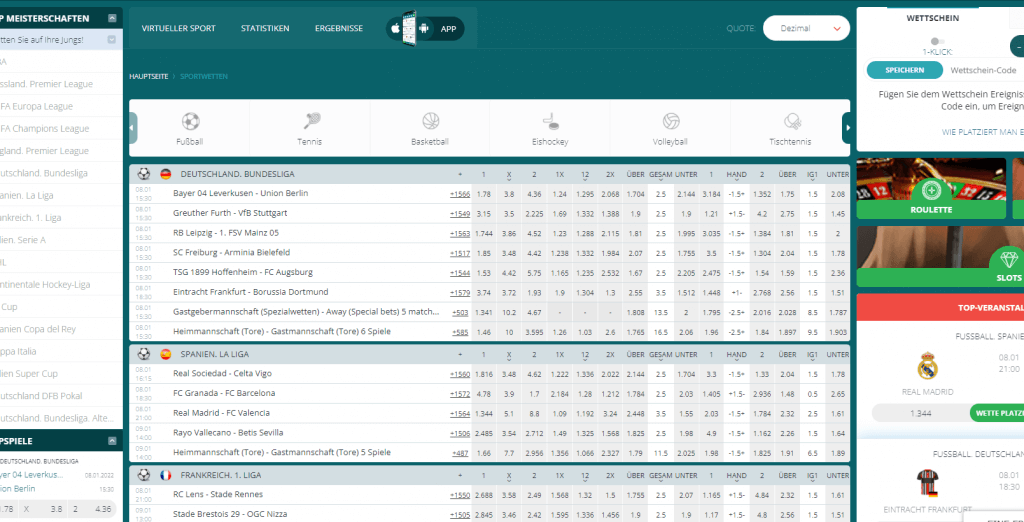Screen dimensions: 1024x522
Task: Switch to the Wettschein-Code tab
Action: coord(983,70)
